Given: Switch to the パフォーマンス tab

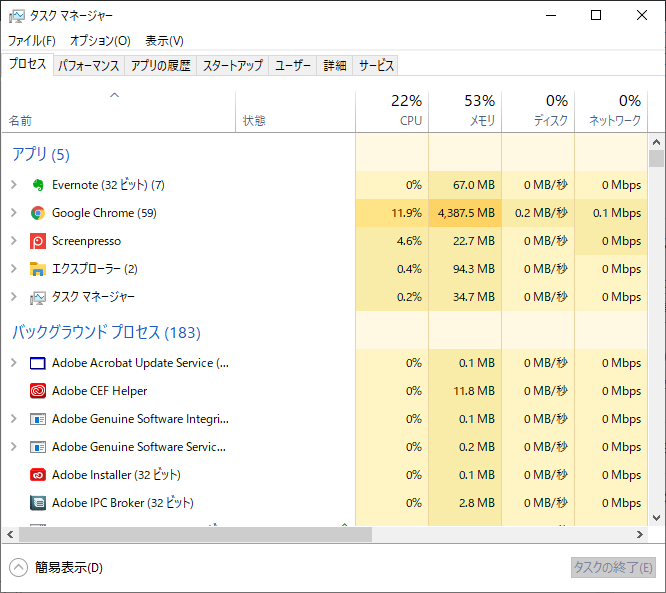Looking at the screenshot, I should click(89, 65).
